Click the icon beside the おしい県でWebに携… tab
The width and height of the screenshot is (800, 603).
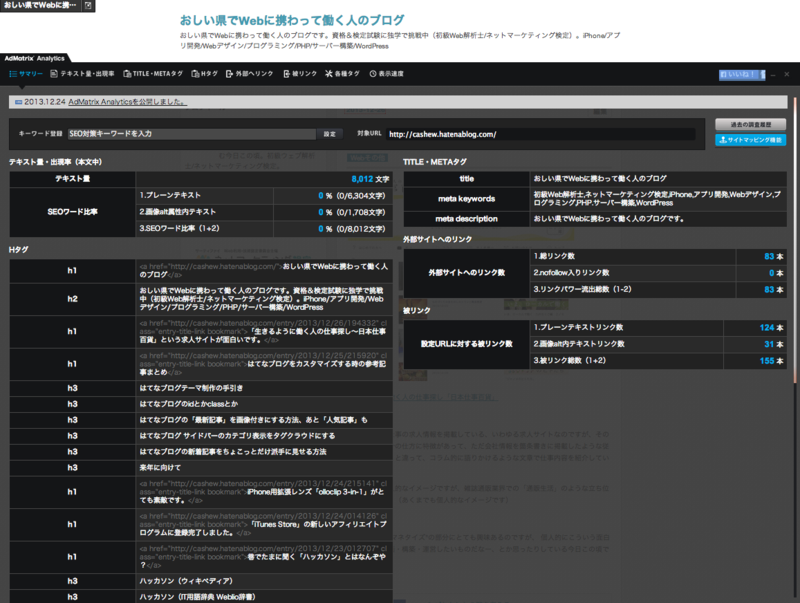coord(88,5)
